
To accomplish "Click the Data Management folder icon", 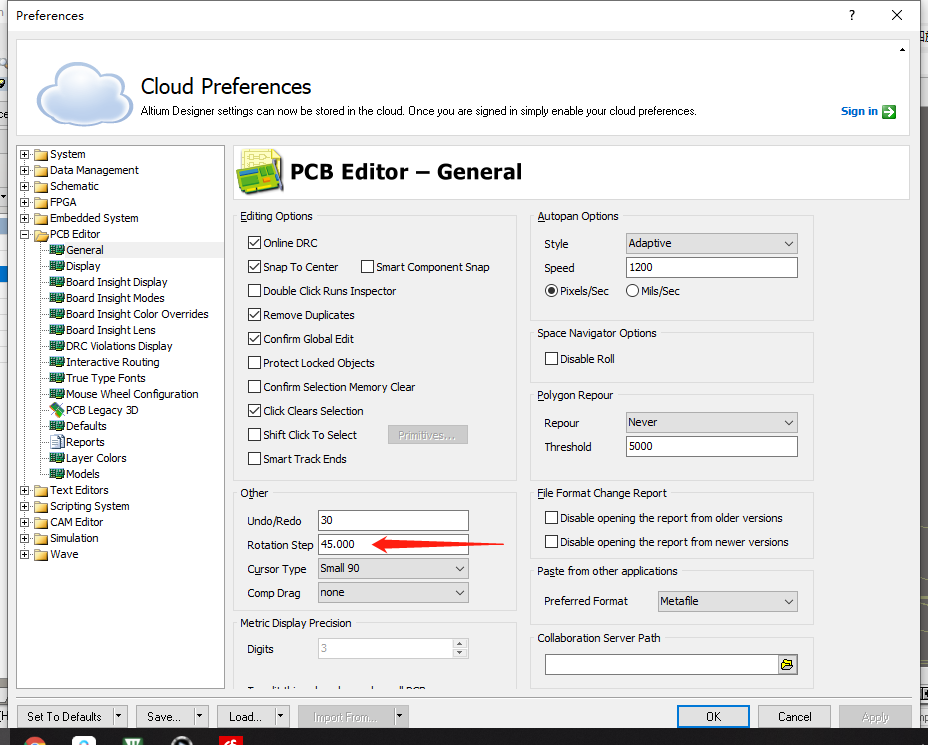I will tap(41, 170).
